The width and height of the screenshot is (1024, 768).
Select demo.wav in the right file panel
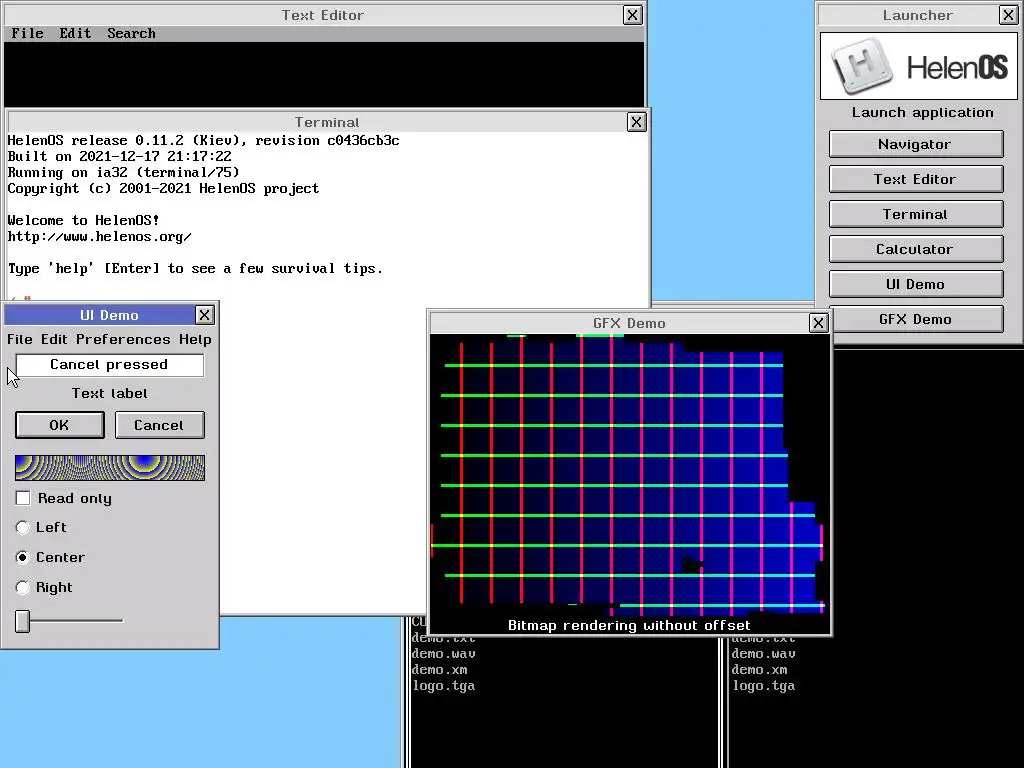(763, 654)
